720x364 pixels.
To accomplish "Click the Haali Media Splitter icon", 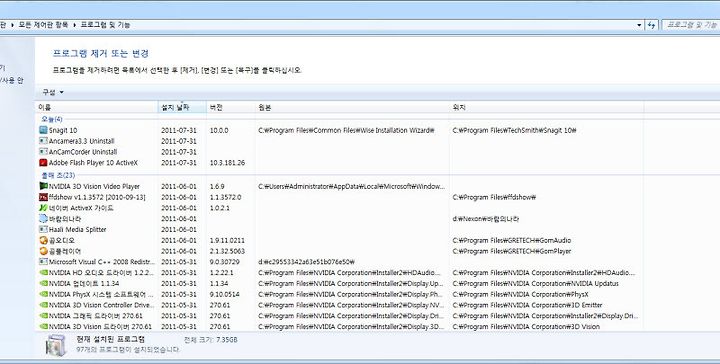I will pyautogui.click(x=43, y=230).
